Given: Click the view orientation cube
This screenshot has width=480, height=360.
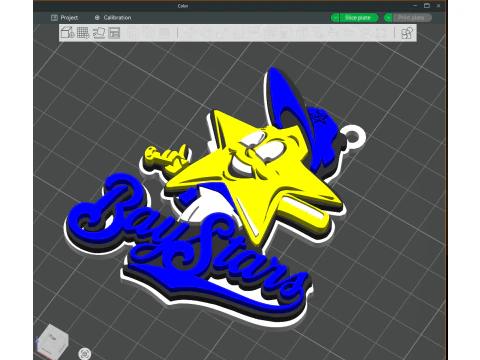Looking at the screenshot, I should tap(52, 341).
